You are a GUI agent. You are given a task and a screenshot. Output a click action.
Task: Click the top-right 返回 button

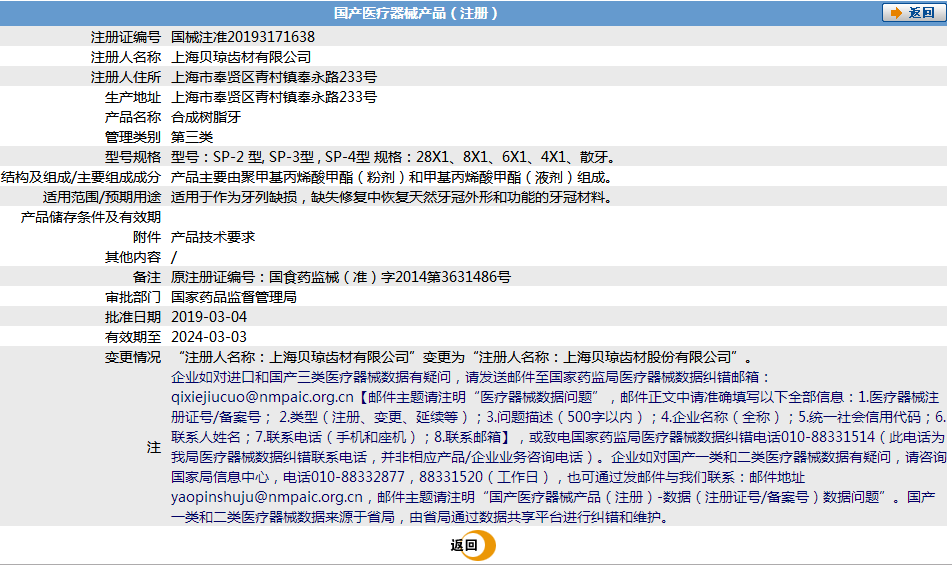(x=913, y=13)
